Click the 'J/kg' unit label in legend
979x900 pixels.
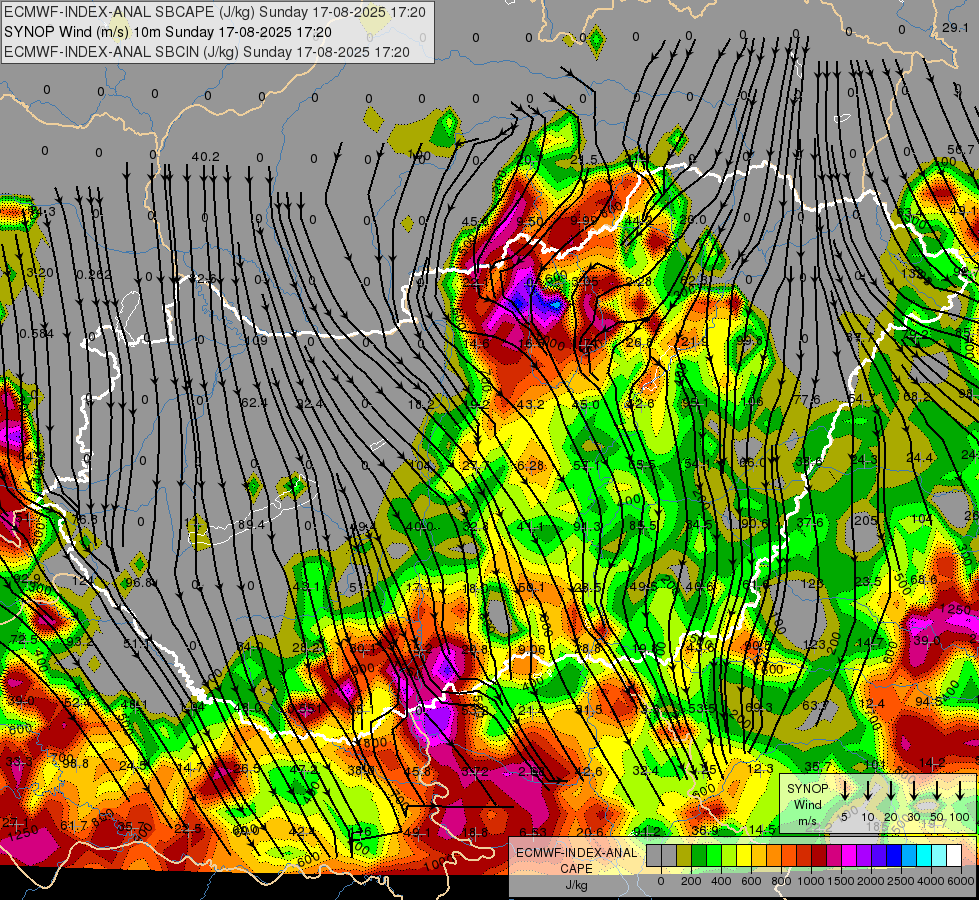(x=577, y=885)
